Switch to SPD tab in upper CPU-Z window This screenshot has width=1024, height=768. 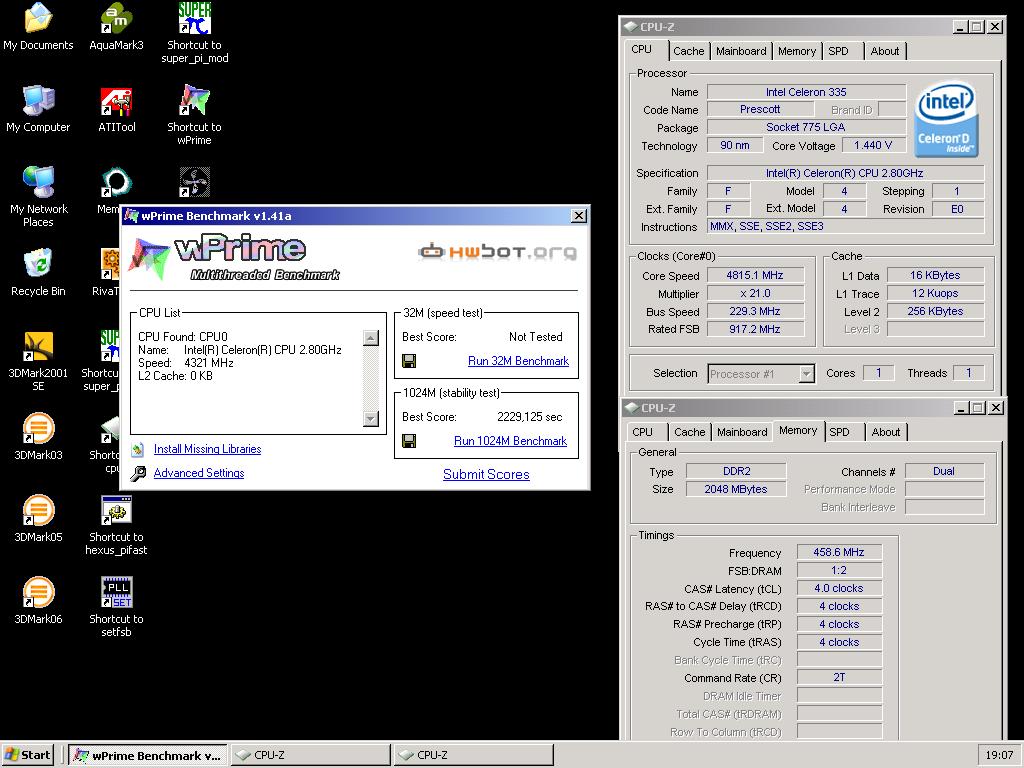click(839, 51)
